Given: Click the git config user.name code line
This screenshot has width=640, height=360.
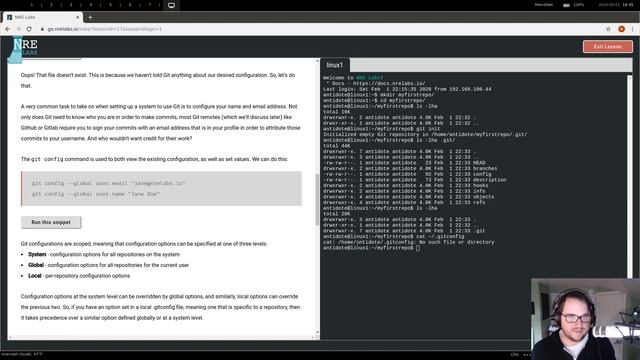Looking at the screenshot, I should point(96,194).
